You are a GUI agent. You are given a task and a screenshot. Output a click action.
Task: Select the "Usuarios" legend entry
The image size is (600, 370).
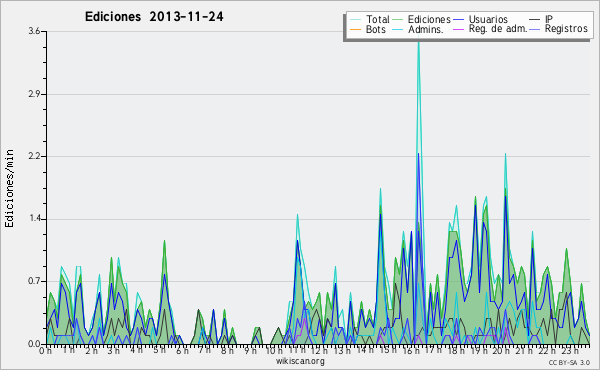click(x=488, y=19)
